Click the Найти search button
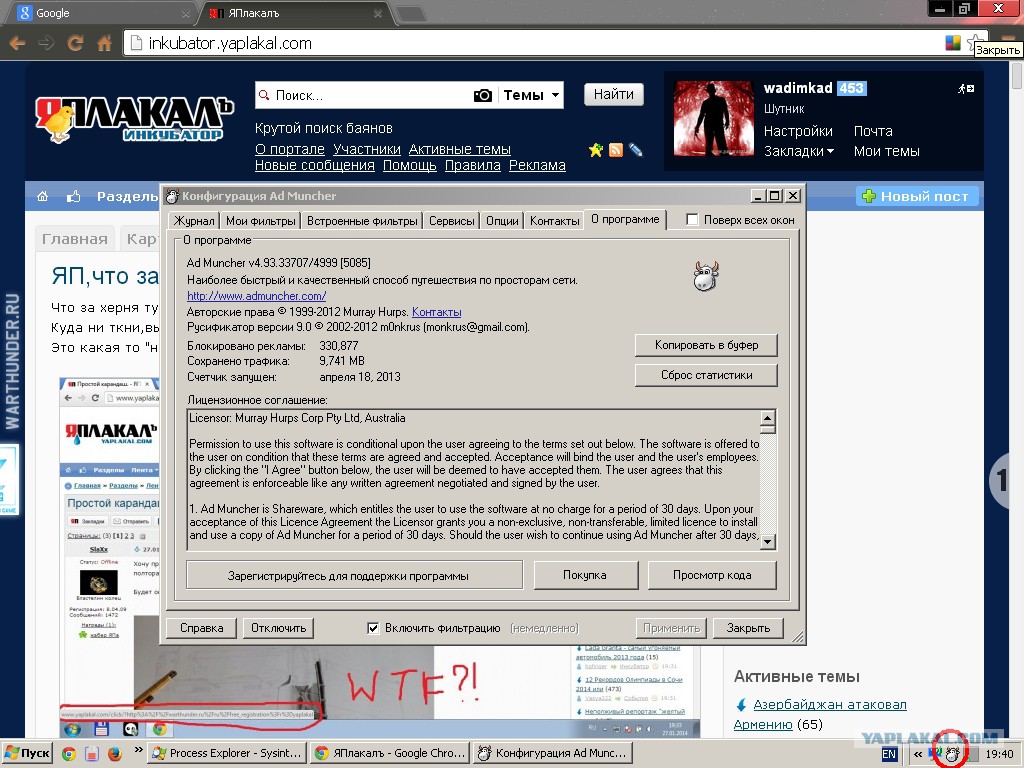 click(613, 94)
